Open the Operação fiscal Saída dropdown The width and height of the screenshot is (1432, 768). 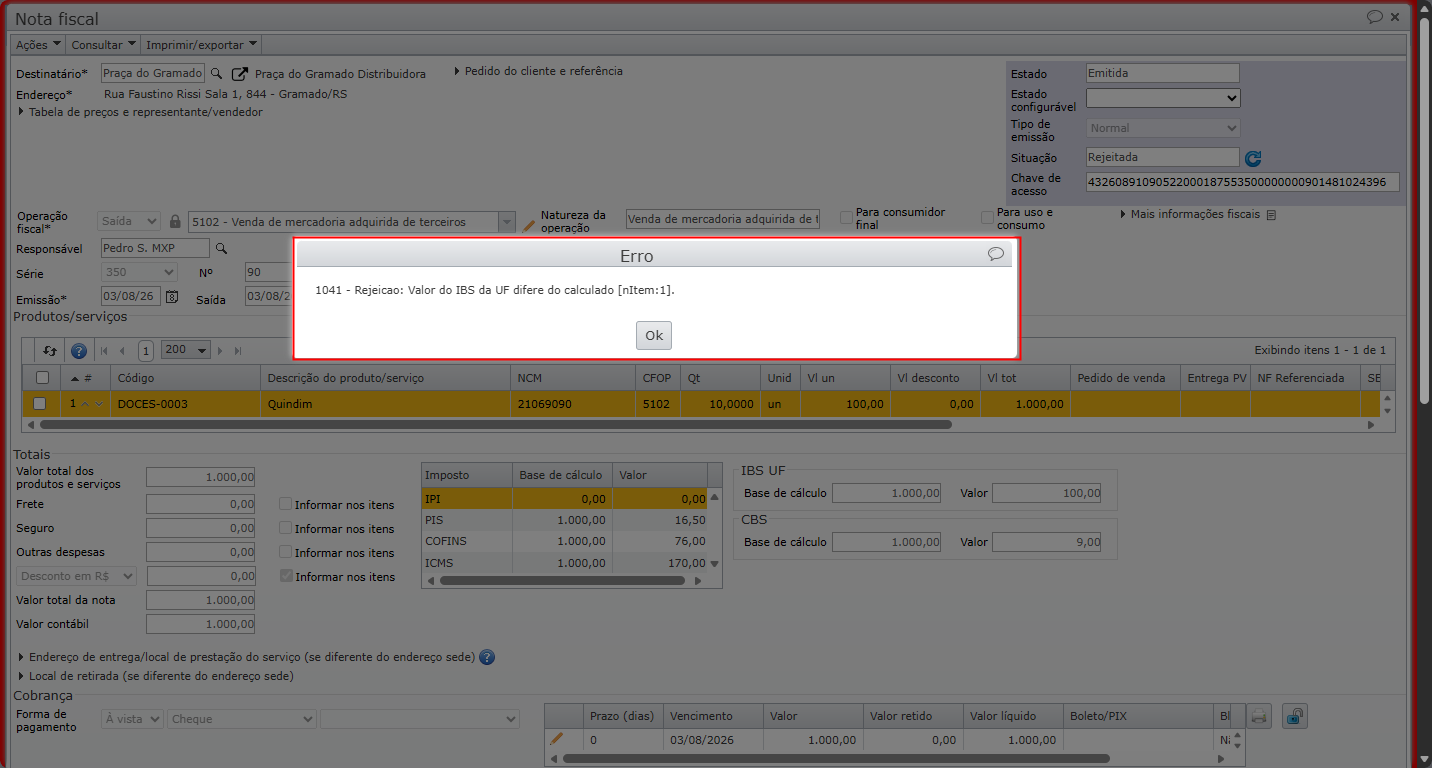click(129, 221)
